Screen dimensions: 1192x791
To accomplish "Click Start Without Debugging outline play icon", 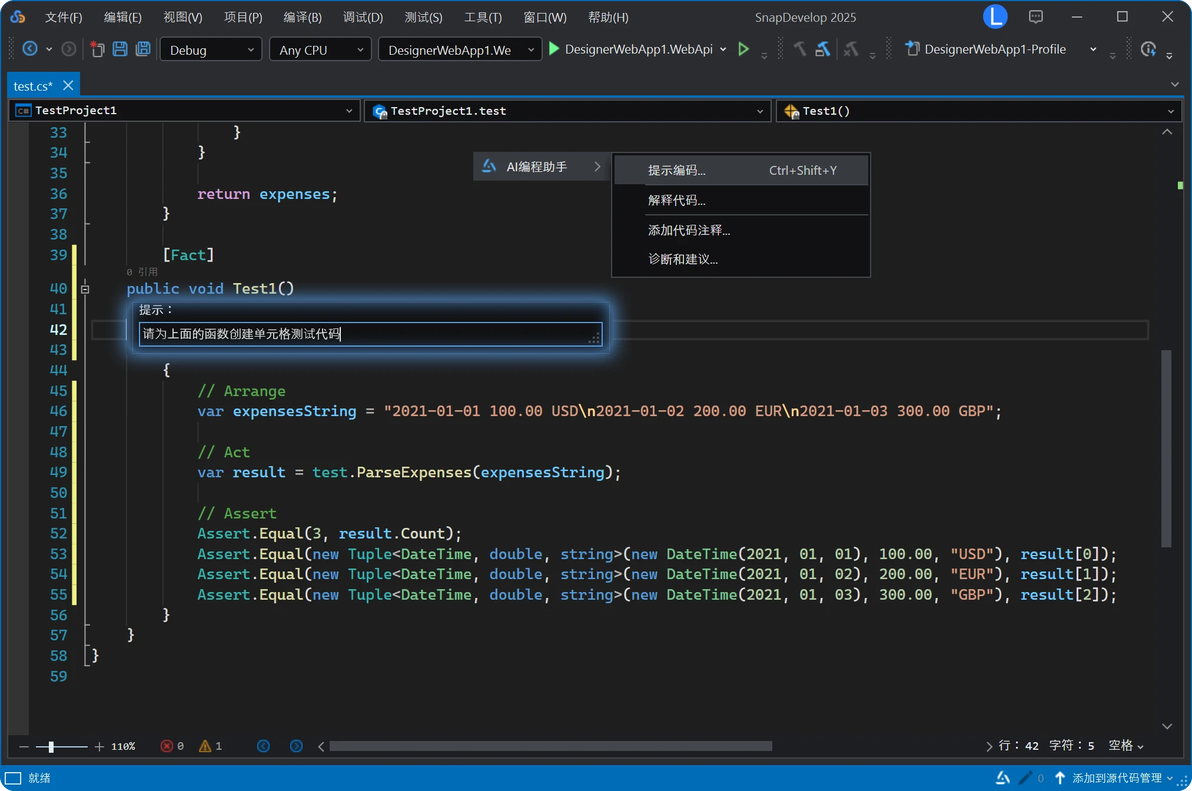I will point(743,49).
